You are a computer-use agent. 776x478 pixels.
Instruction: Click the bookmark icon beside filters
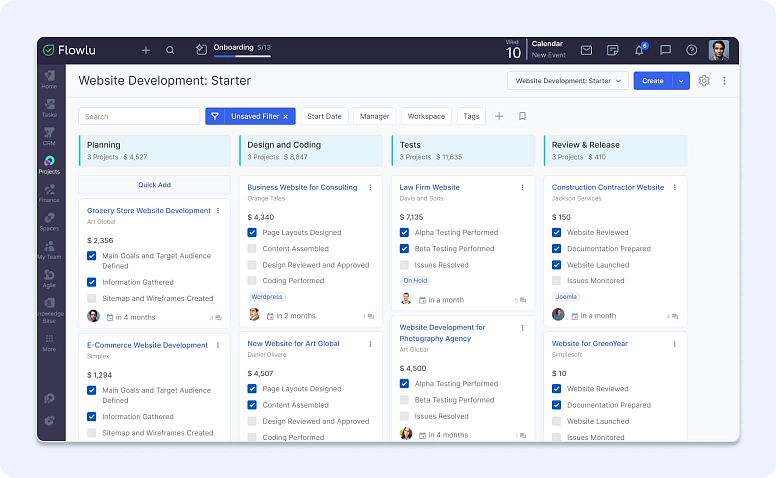(x=522, y=116)
